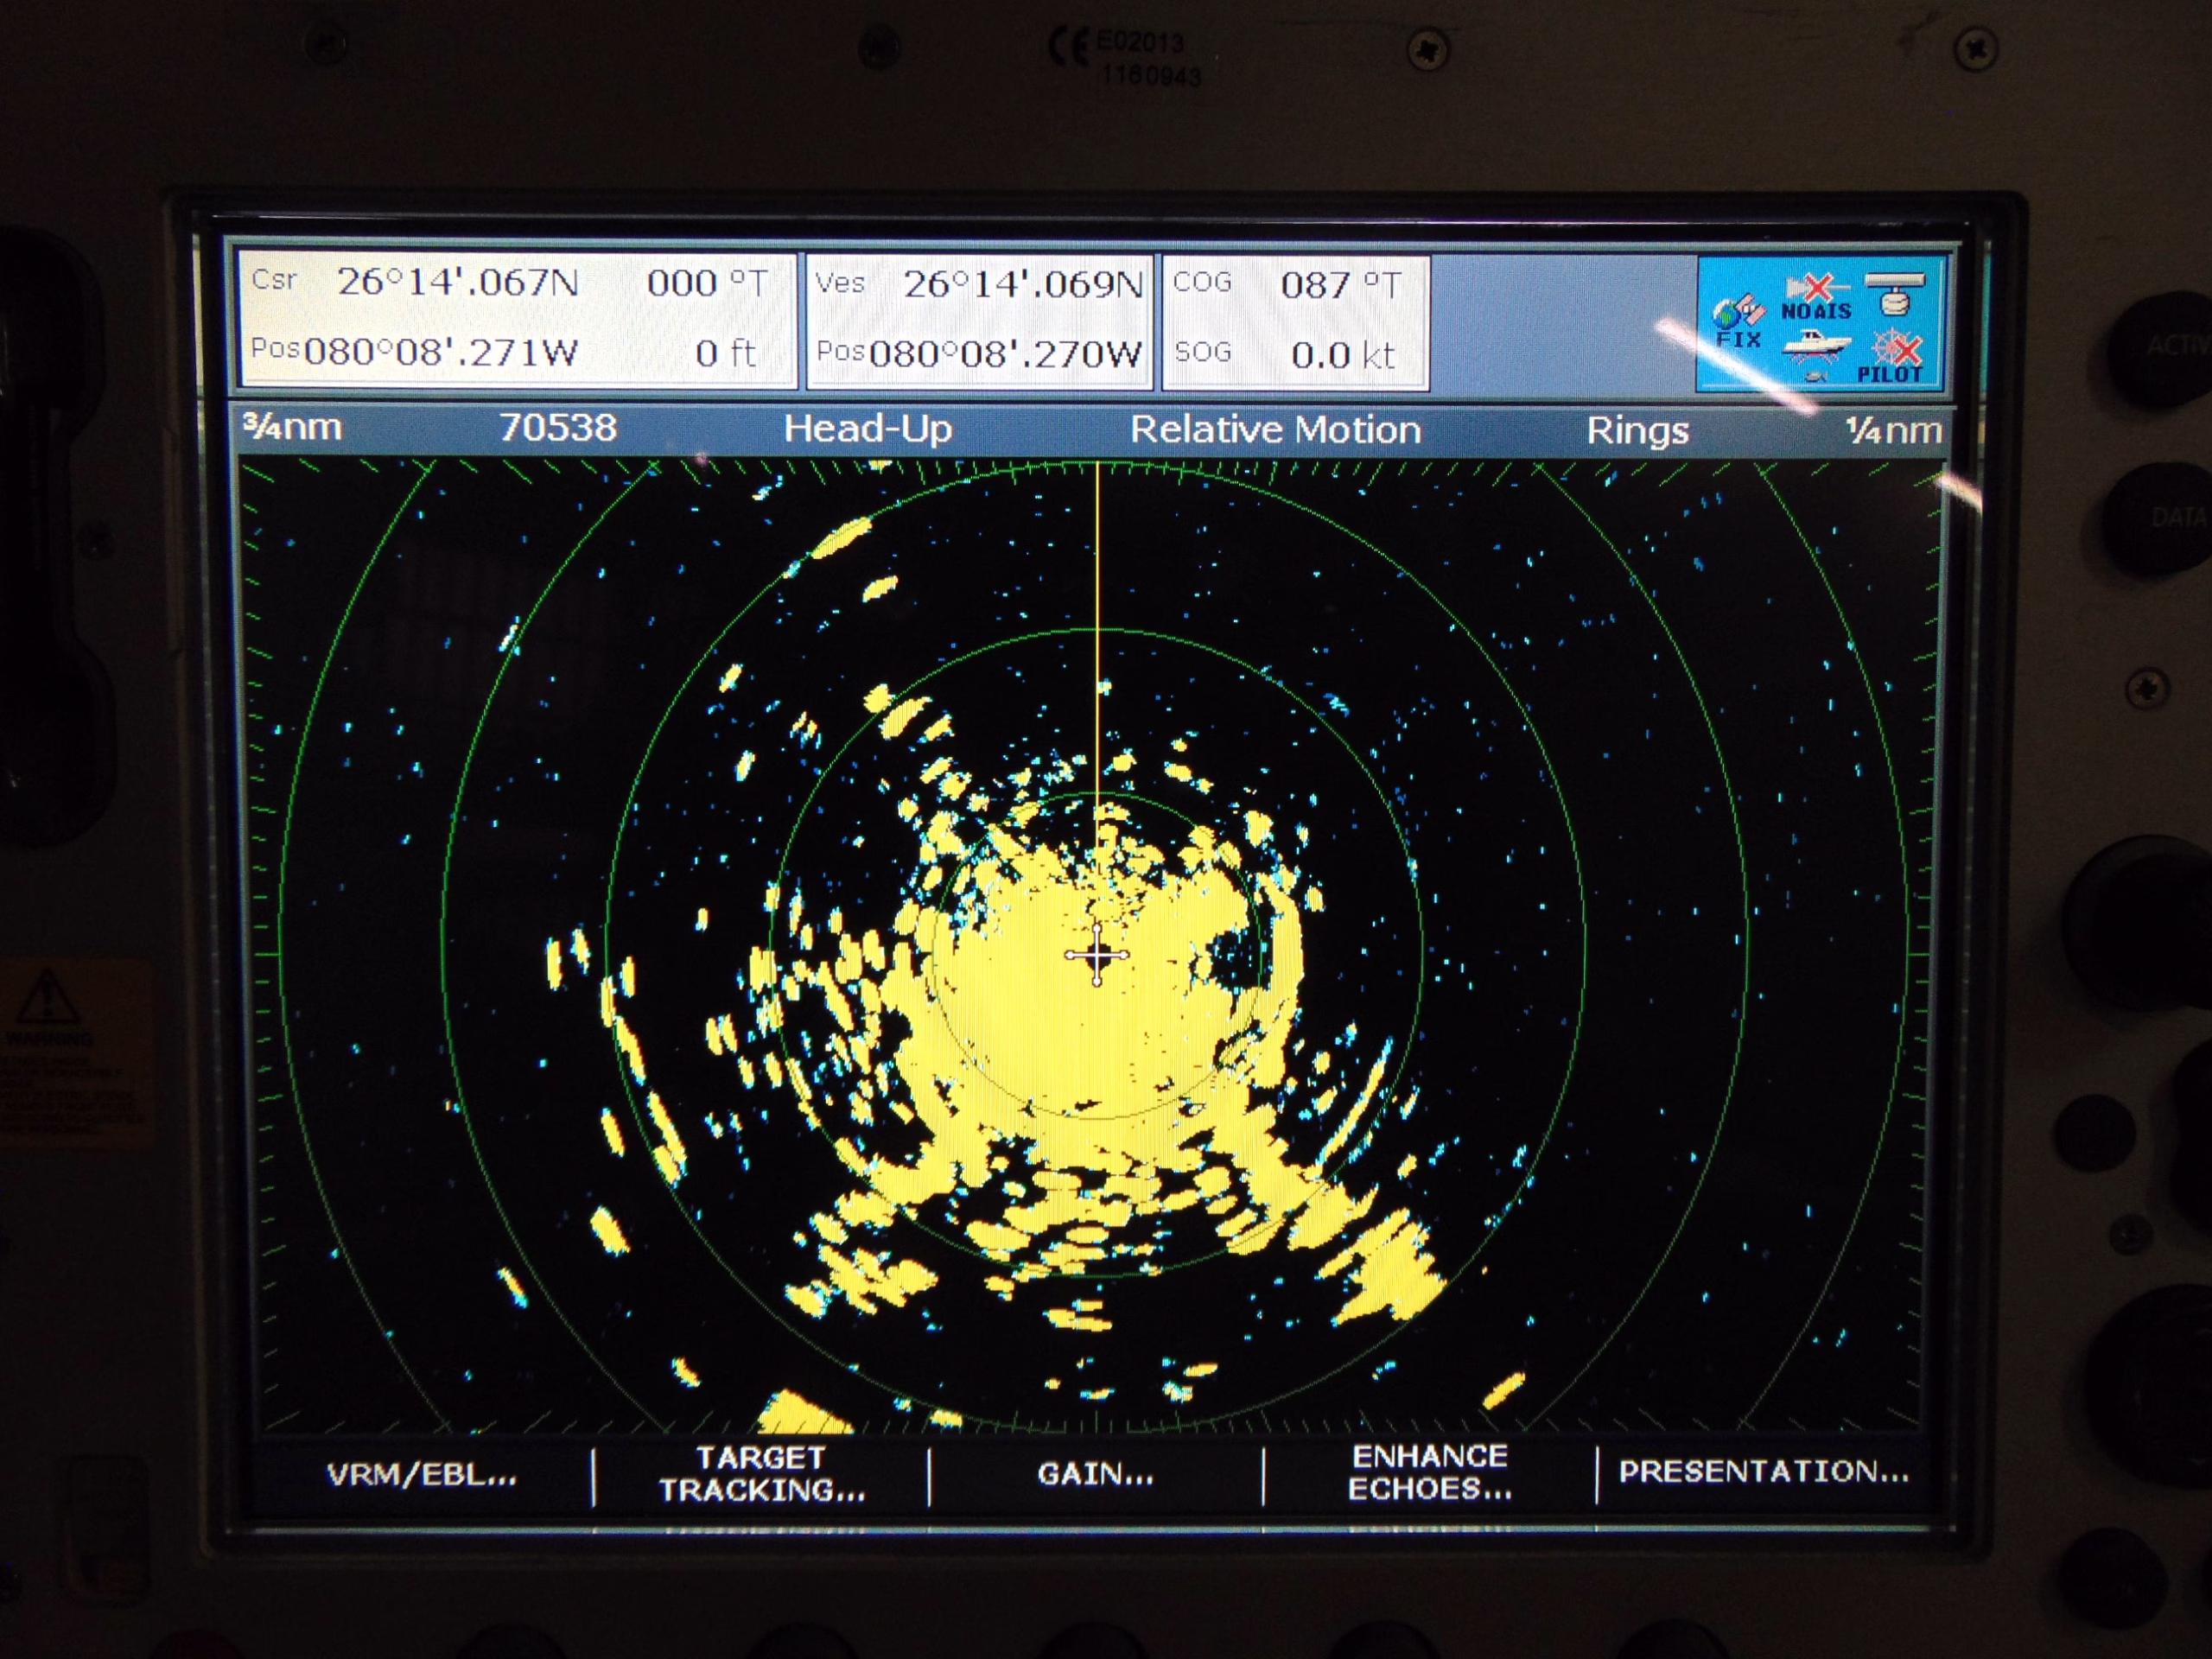Toggle the Head-Up orientation mode label

point(867,429)
